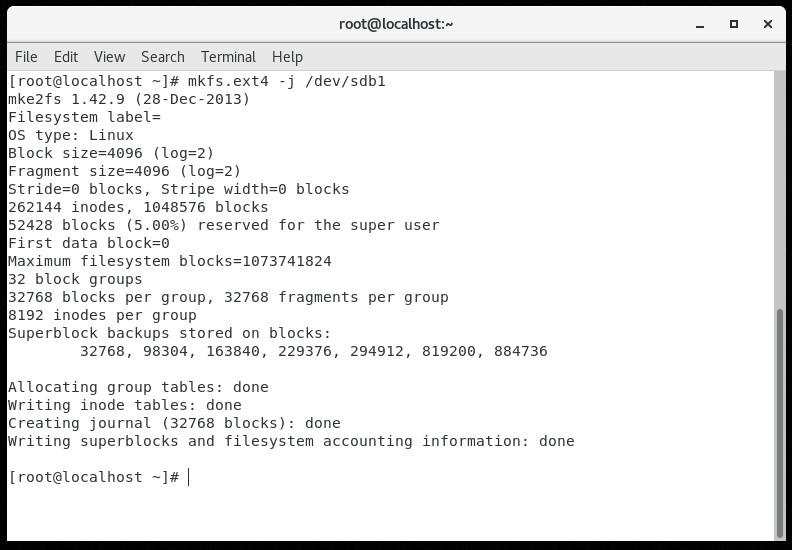Viewport: 792px width, 550px height.
Task: Open the Terminal menu
Action: pyautogui.click(x=228, y=57)
